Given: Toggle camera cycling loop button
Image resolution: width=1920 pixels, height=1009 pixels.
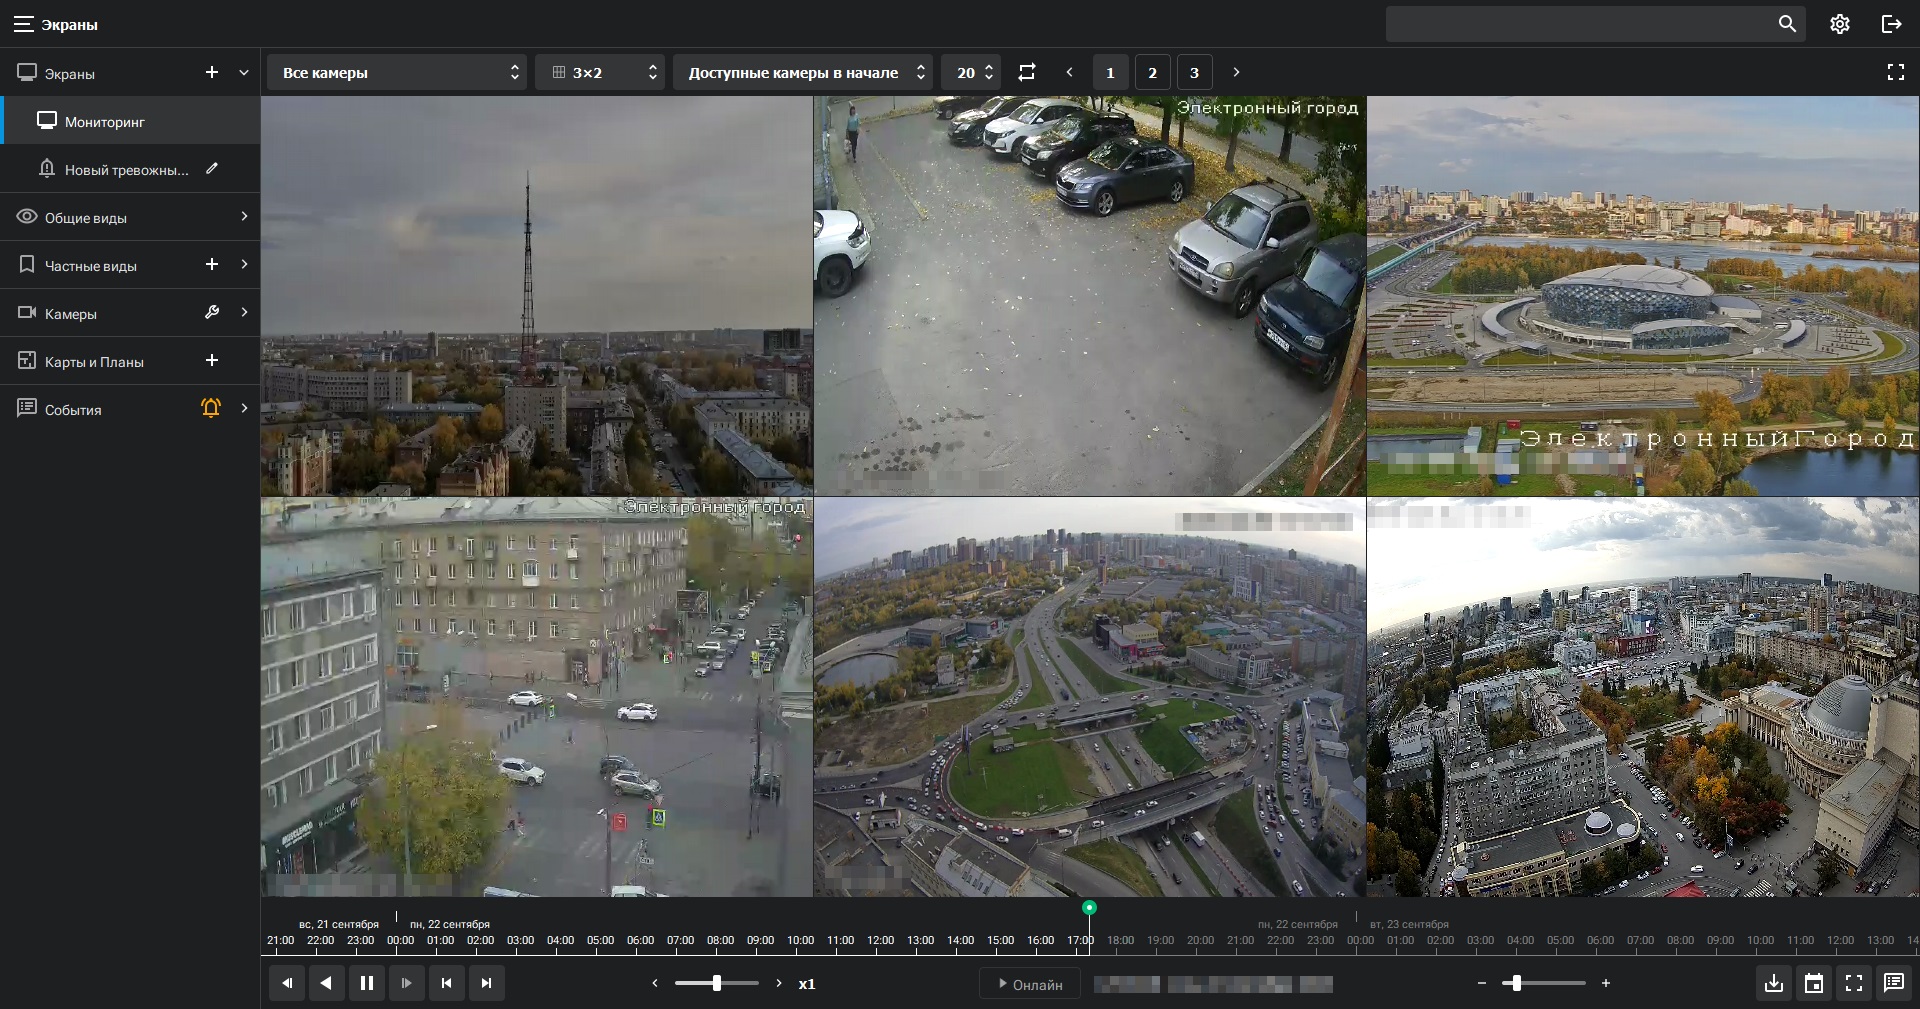Looking at the screenshot, I should pyautogui.click(x=1027, y=72).
